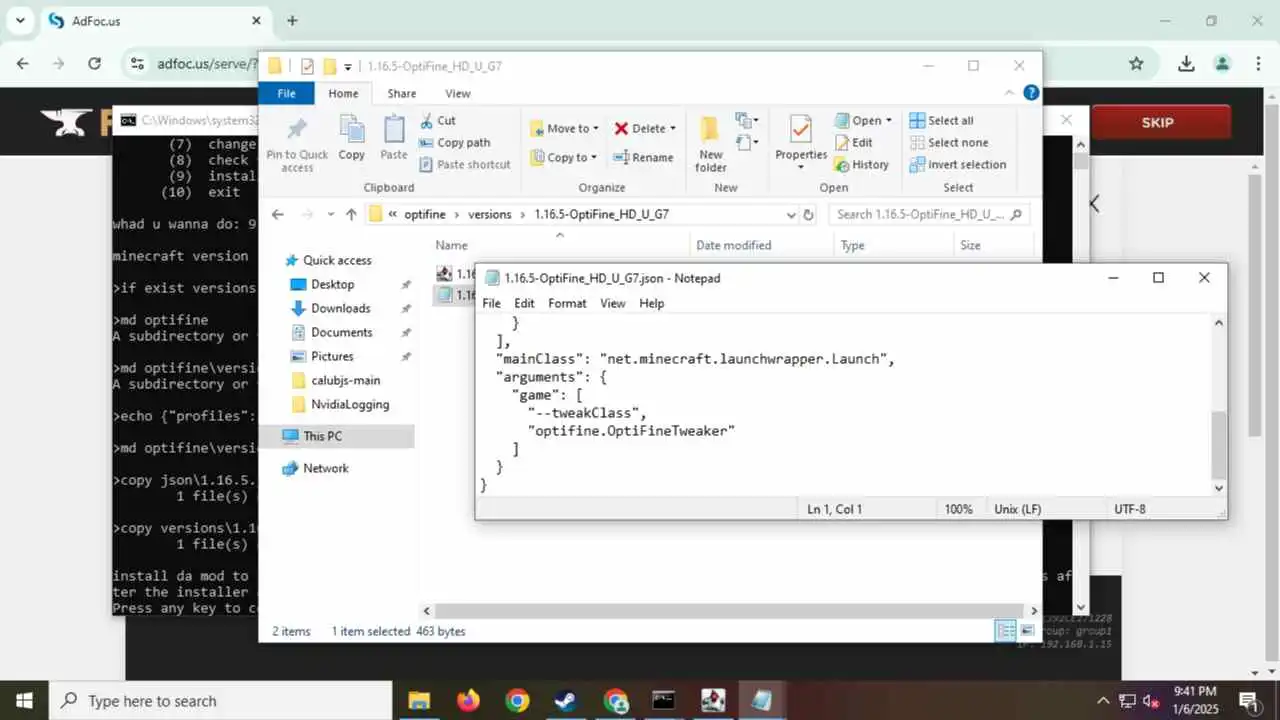The width and height of the screenshot is (1280, 720).
Task: Click Edit in the Open group
Action: [x=853, y=142]
